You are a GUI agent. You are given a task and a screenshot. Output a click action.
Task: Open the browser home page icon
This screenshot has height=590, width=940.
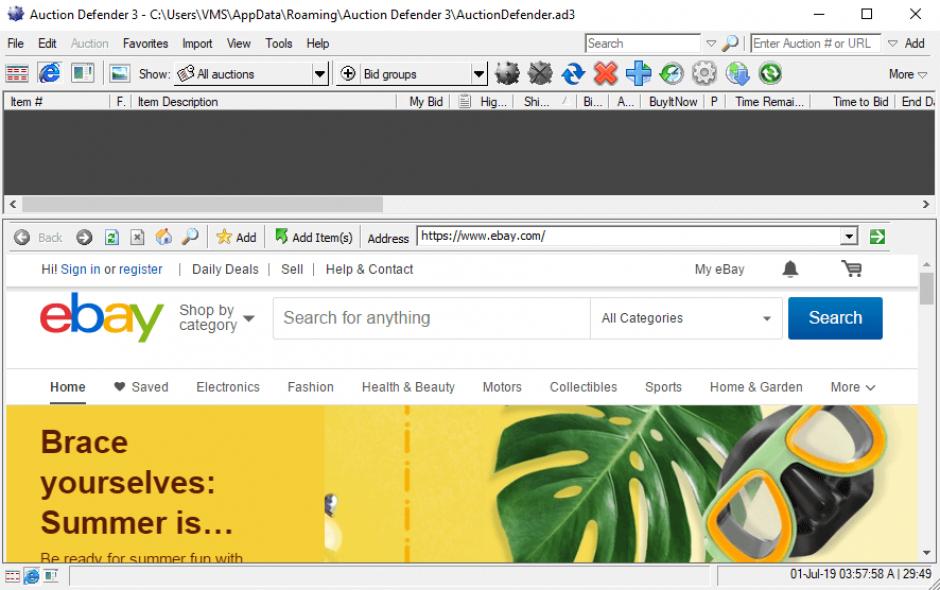point(164,237)
